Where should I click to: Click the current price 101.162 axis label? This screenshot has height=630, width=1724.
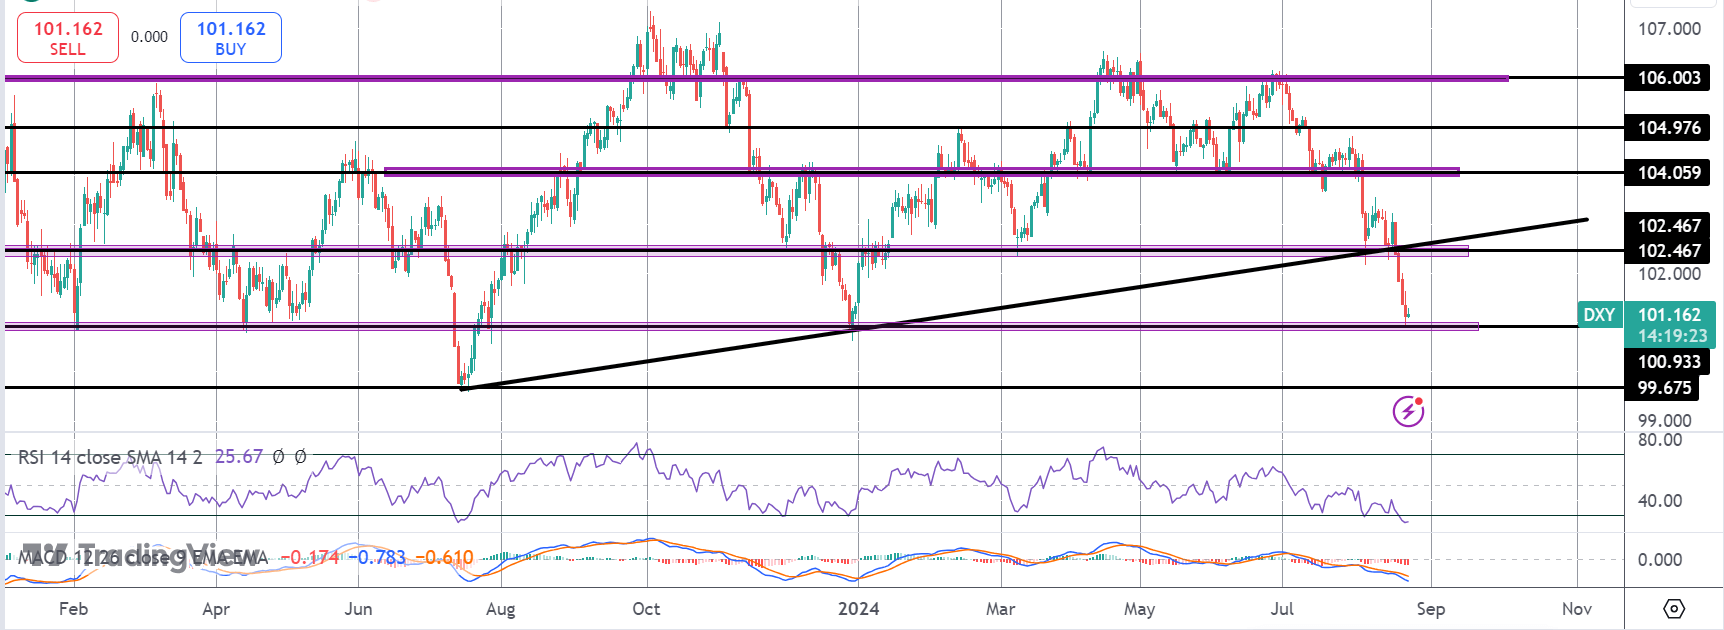point(1669,314)
